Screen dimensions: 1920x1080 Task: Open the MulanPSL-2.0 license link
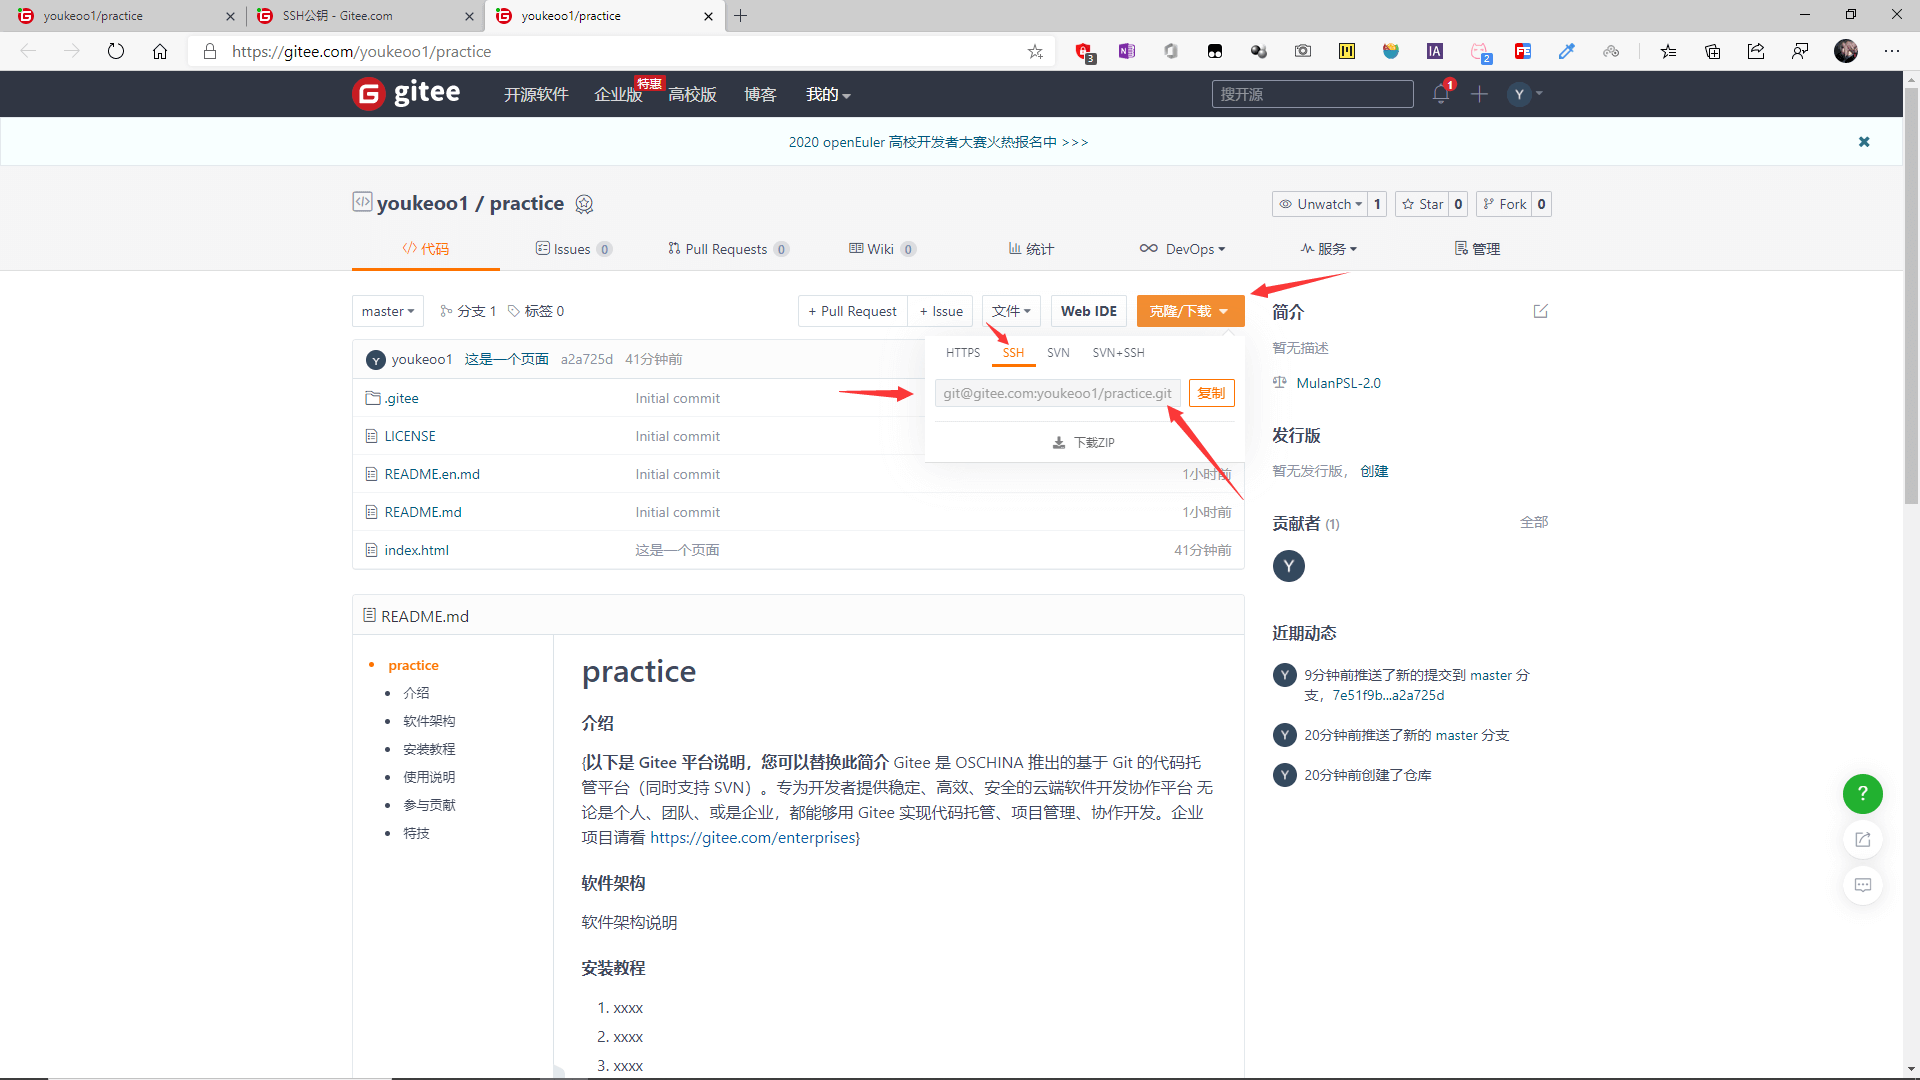point(1338,383)
